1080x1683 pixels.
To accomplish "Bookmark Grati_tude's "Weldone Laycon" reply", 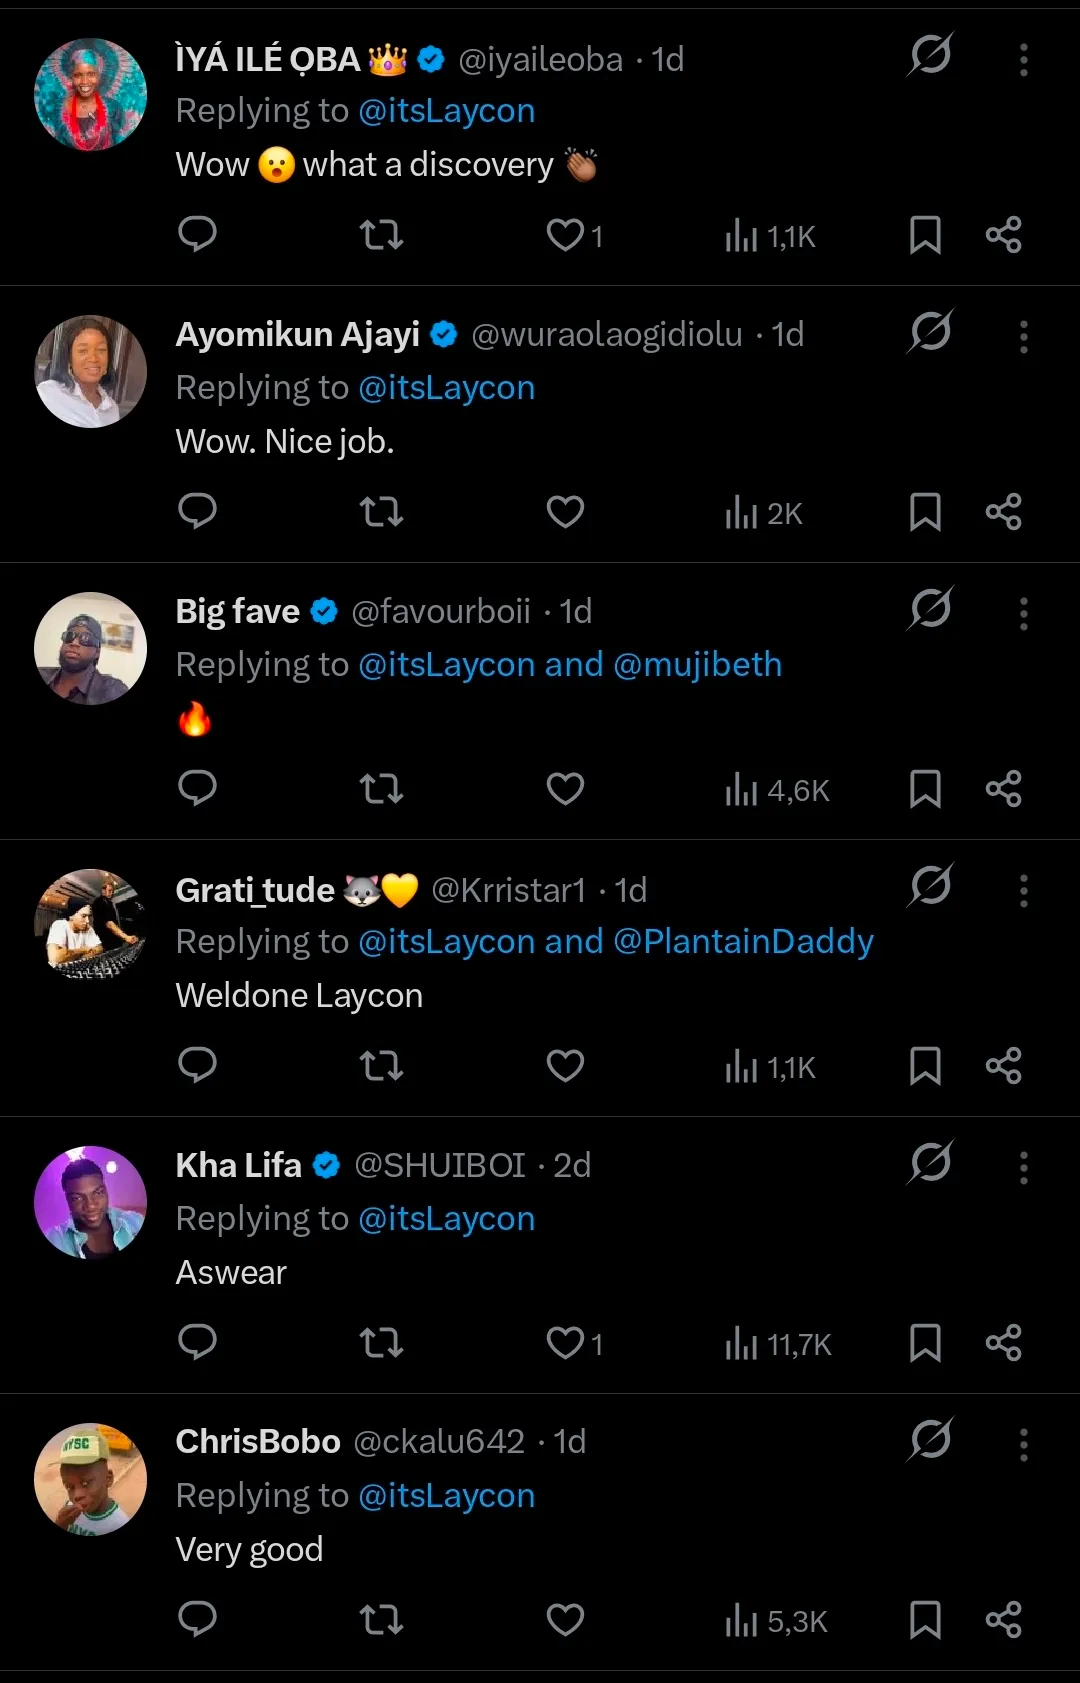I will (925, 1066).
